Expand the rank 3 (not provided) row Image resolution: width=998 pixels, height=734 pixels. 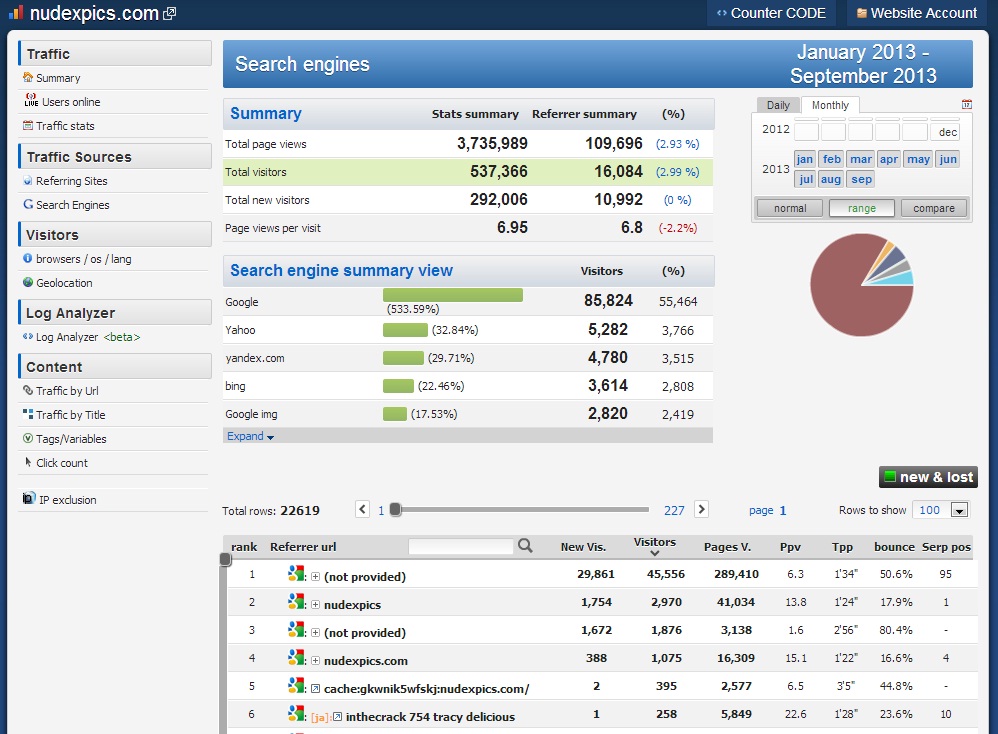click(x=315, y=633)
